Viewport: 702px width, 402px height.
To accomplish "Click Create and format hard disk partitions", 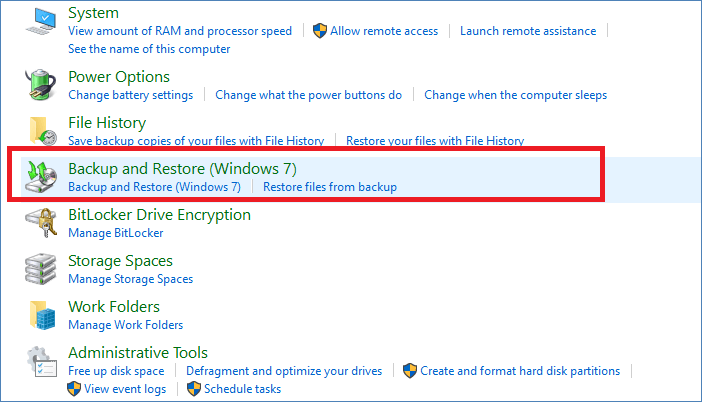I will [x=520, y=371].
